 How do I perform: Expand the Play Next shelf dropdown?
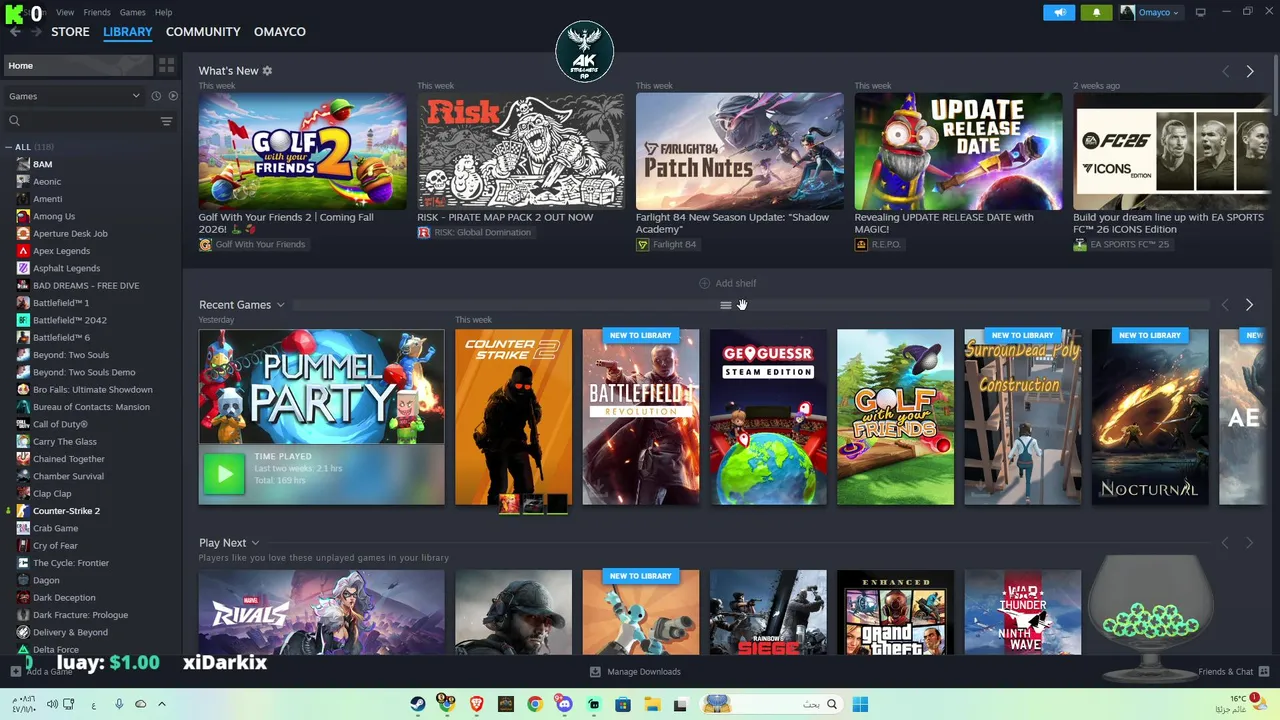255,543
